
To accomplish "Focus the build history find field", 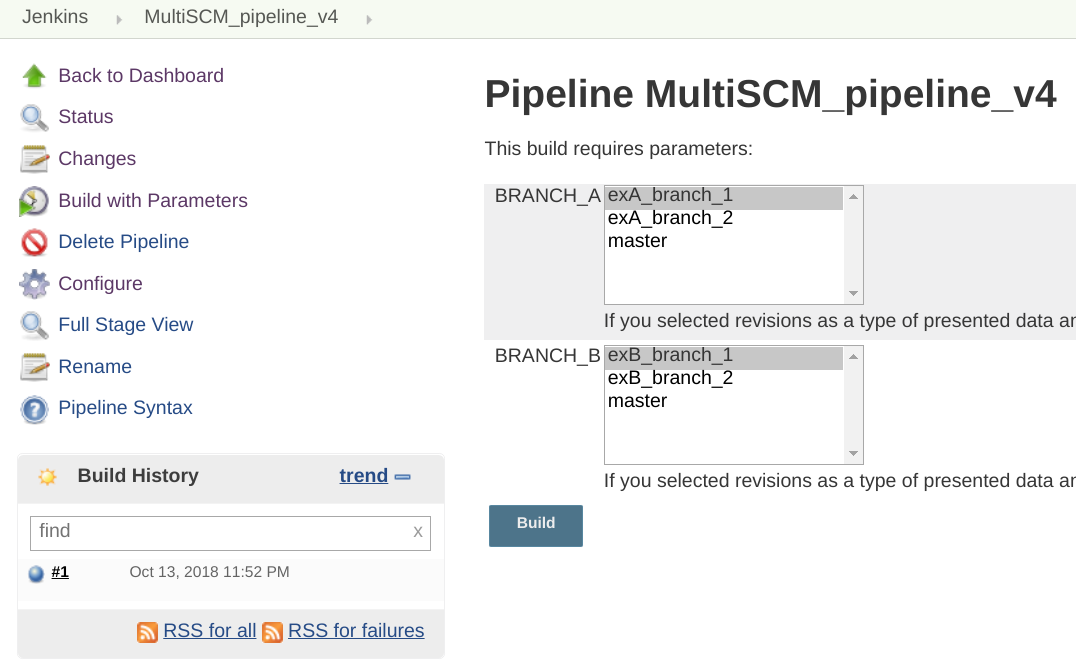I will [220, 532].
